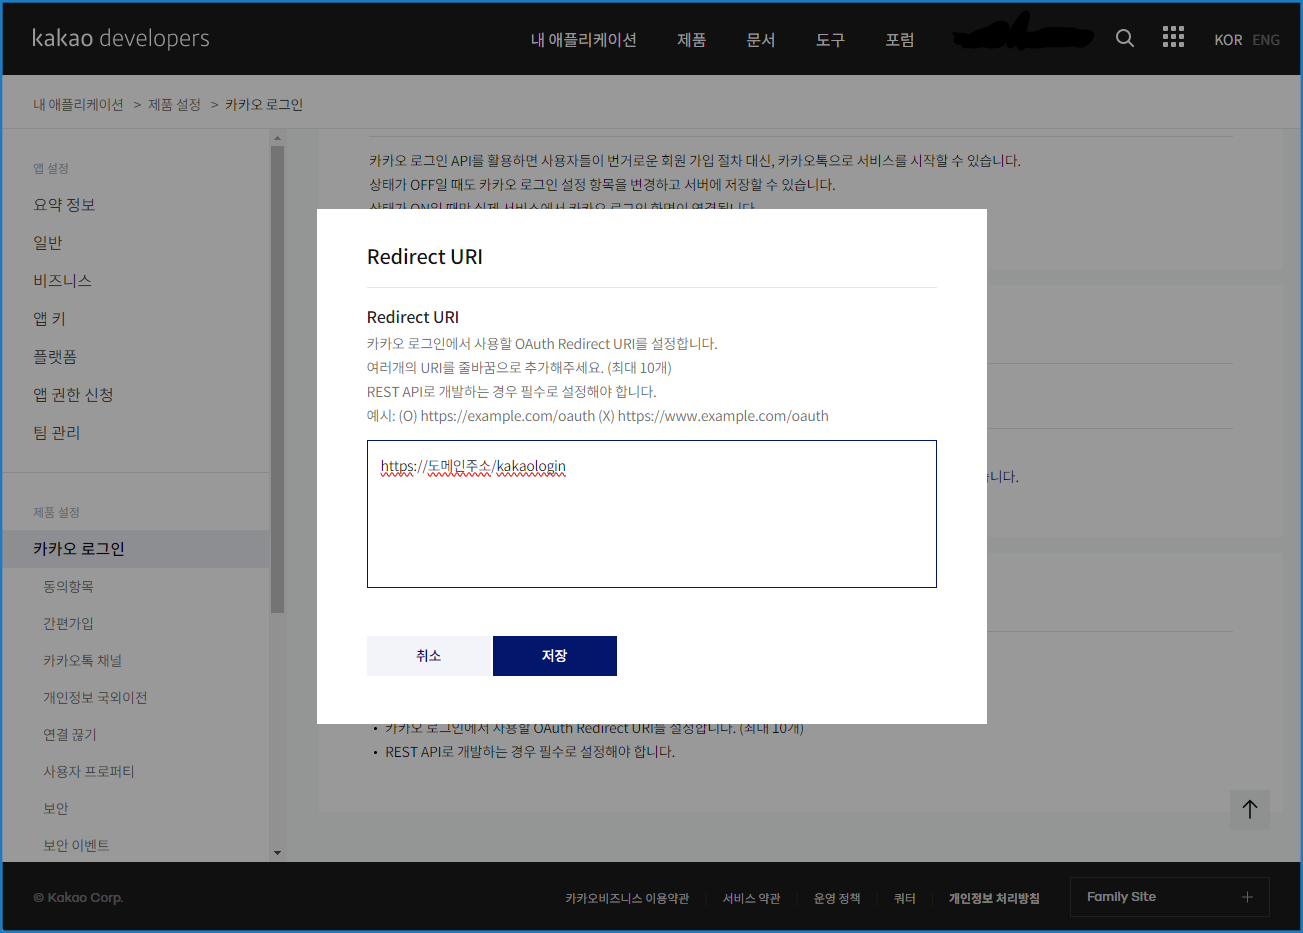Click the 취소 button
Image resolution: width=1303 pixels, height=933 pixels.
point(429,656)
